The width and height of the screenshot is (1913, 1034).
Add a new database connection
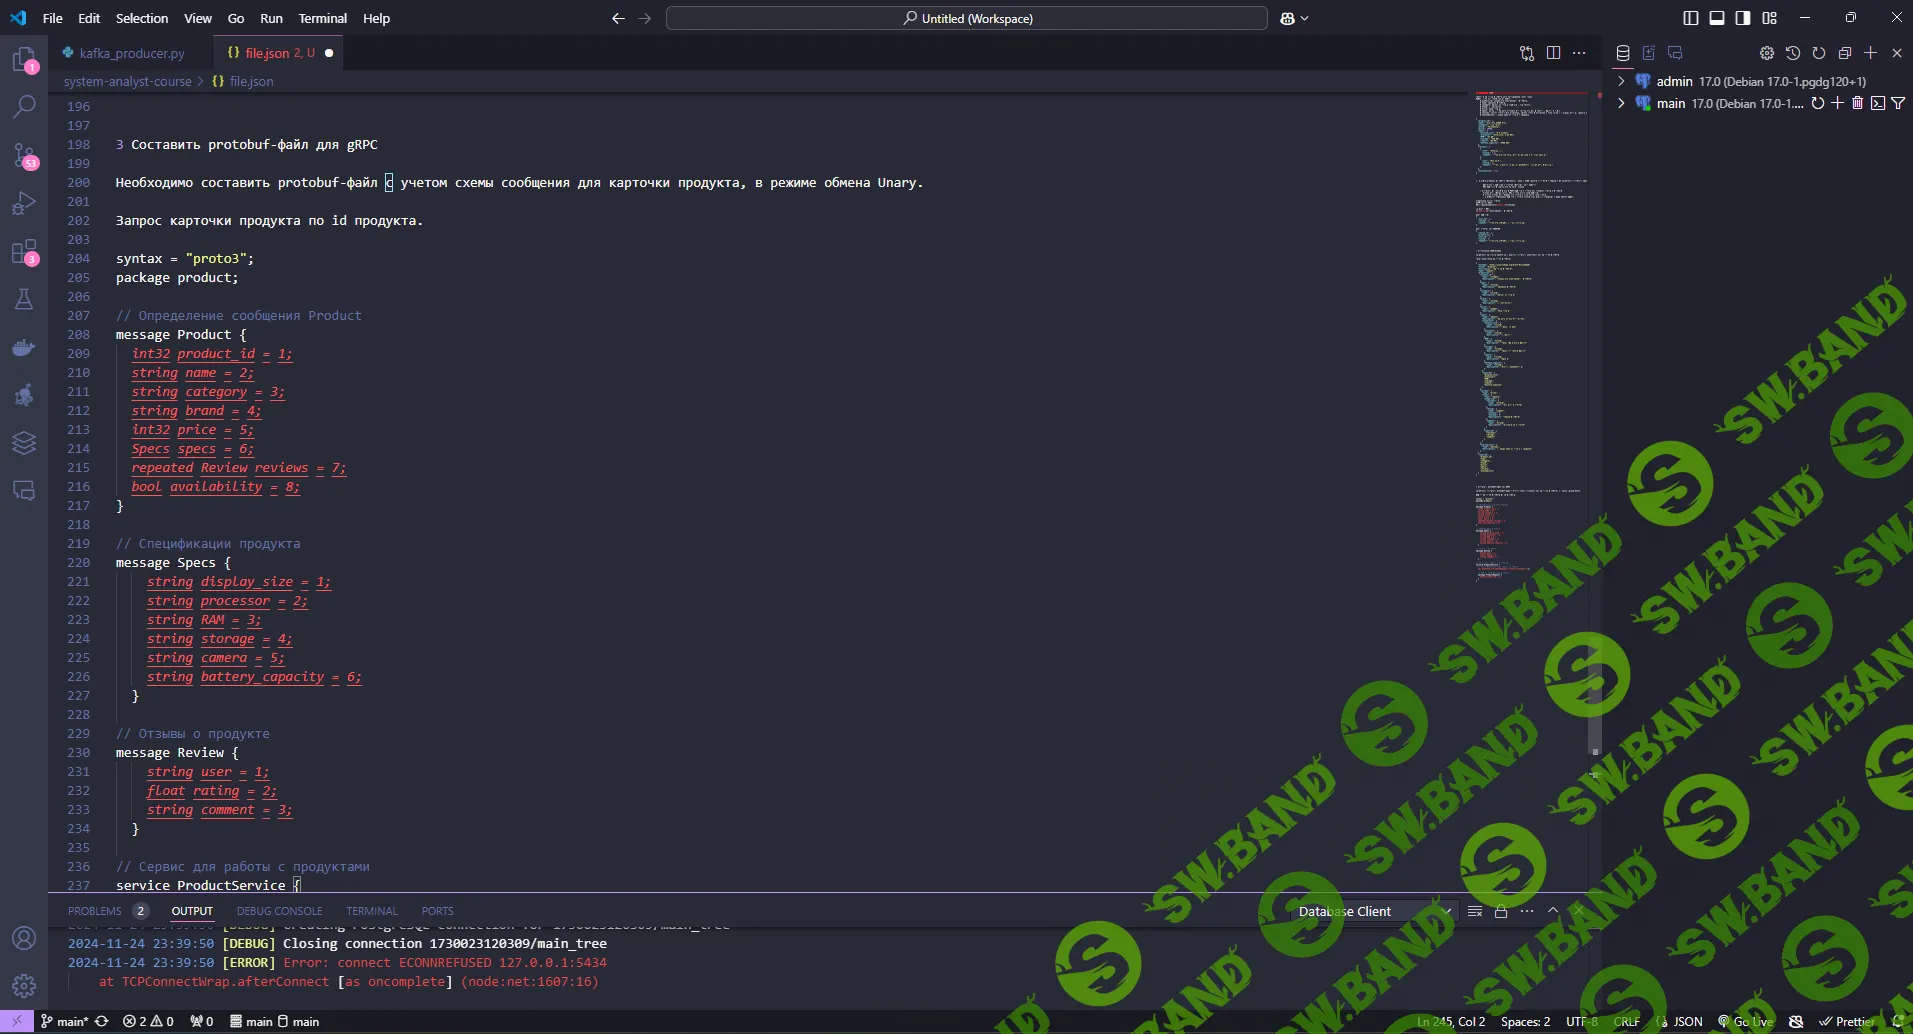point(1871,53)
